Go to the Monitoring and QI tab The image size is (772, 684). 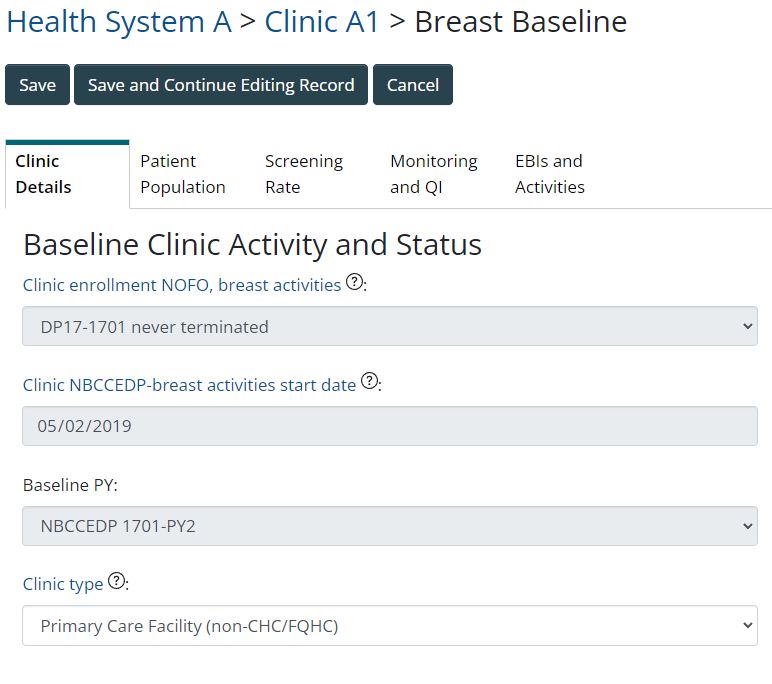[x=433, y=174]
